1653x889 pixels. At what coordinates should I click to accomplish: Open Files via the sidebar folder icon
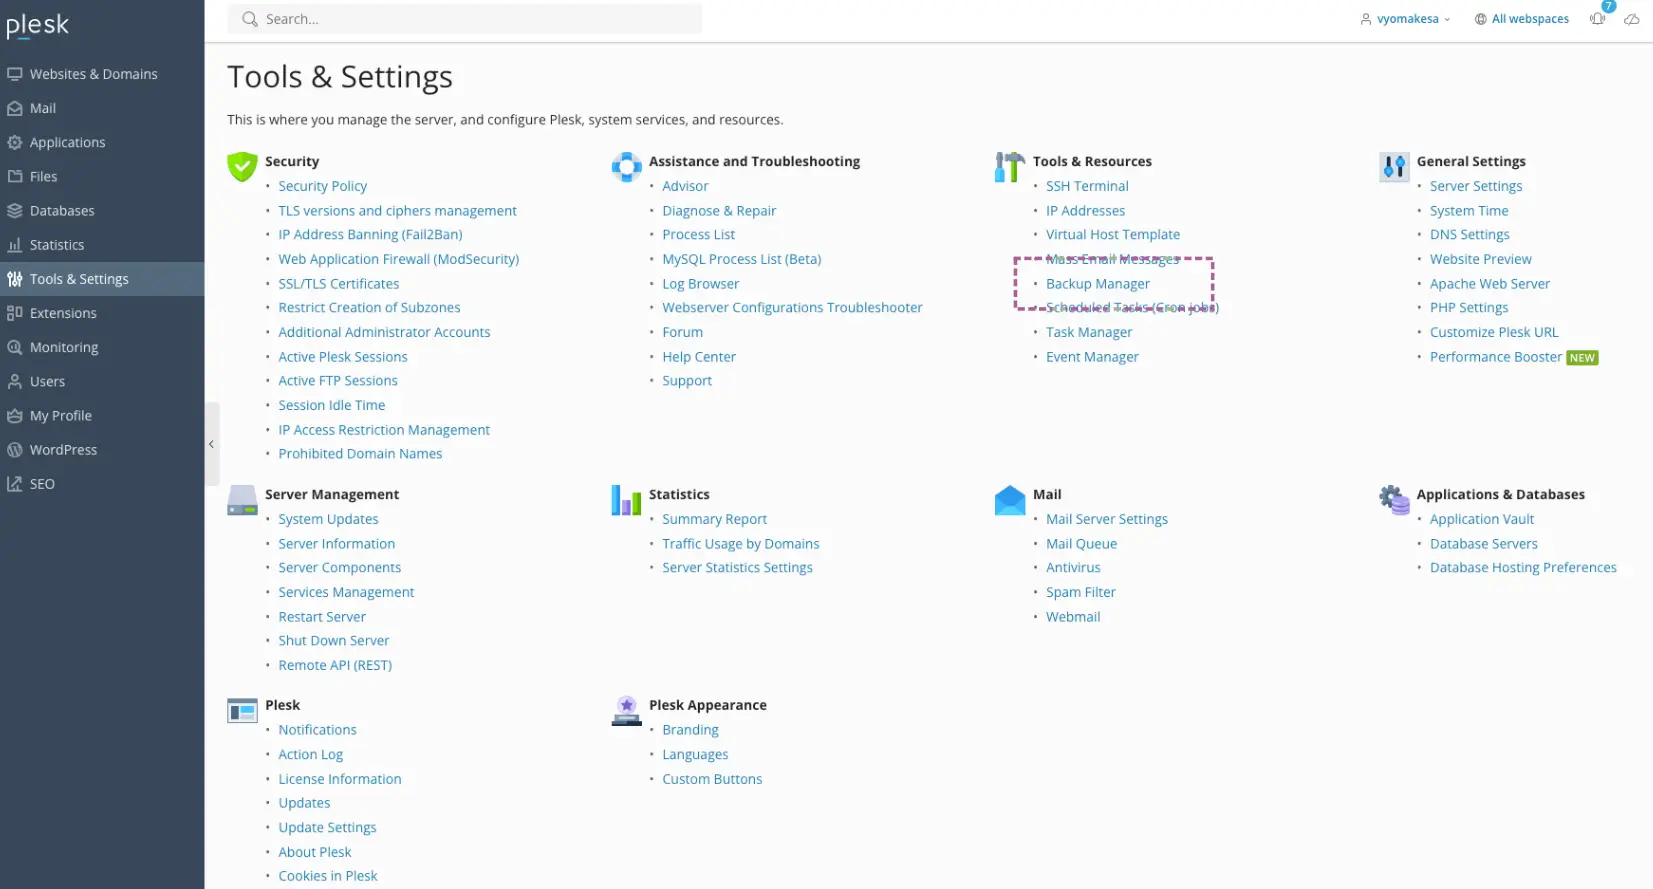[x=14, y=176]
